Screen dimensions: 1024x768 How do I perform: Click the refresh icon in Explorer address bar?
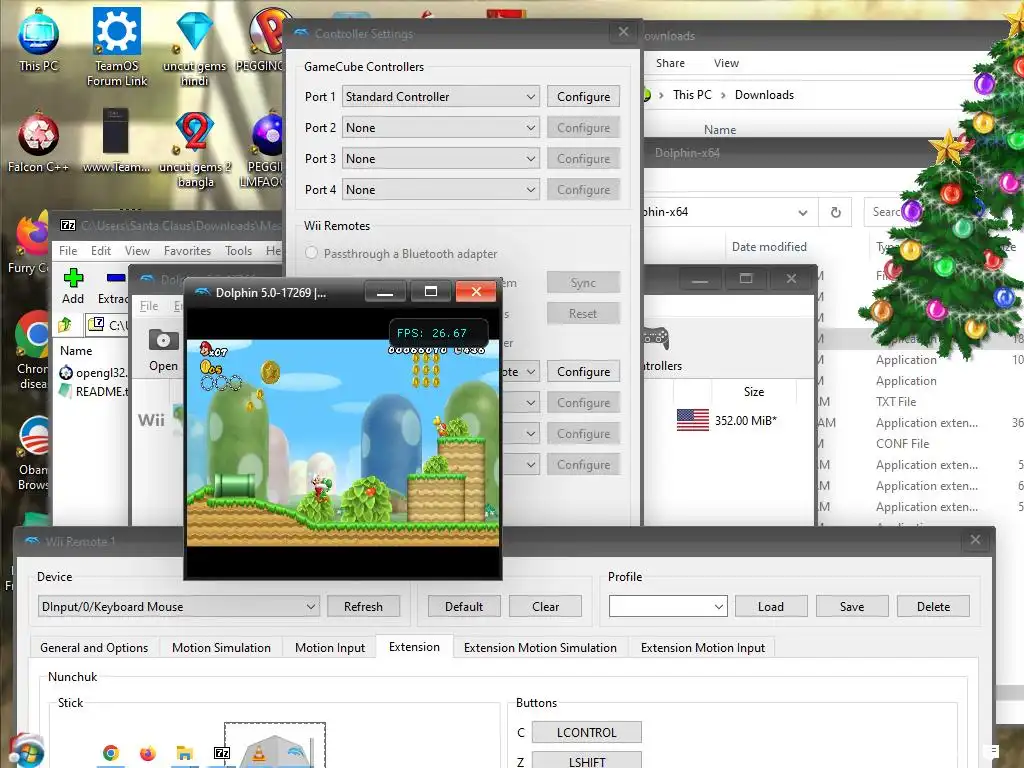click(x=835, y=212)
